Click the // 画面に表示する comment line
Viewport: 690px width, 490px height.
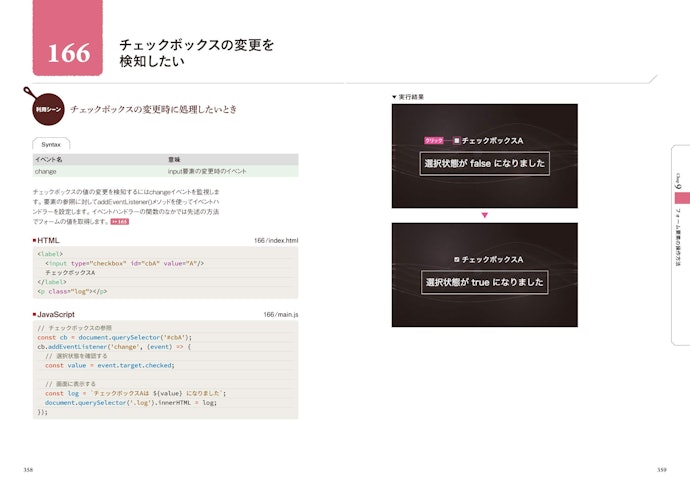[70, 384]
